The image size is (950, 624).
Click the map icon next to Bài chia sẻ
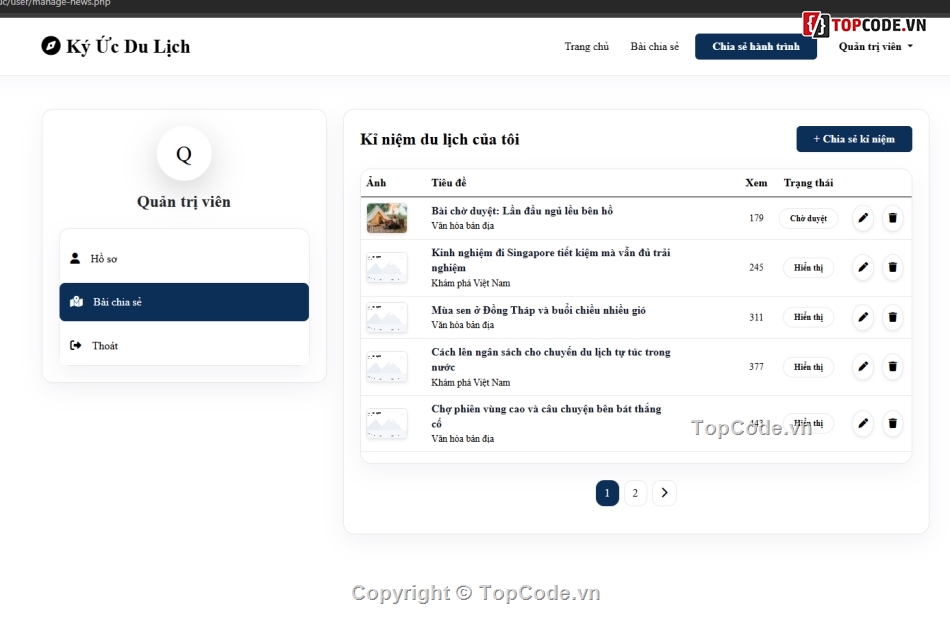(76, 302)
